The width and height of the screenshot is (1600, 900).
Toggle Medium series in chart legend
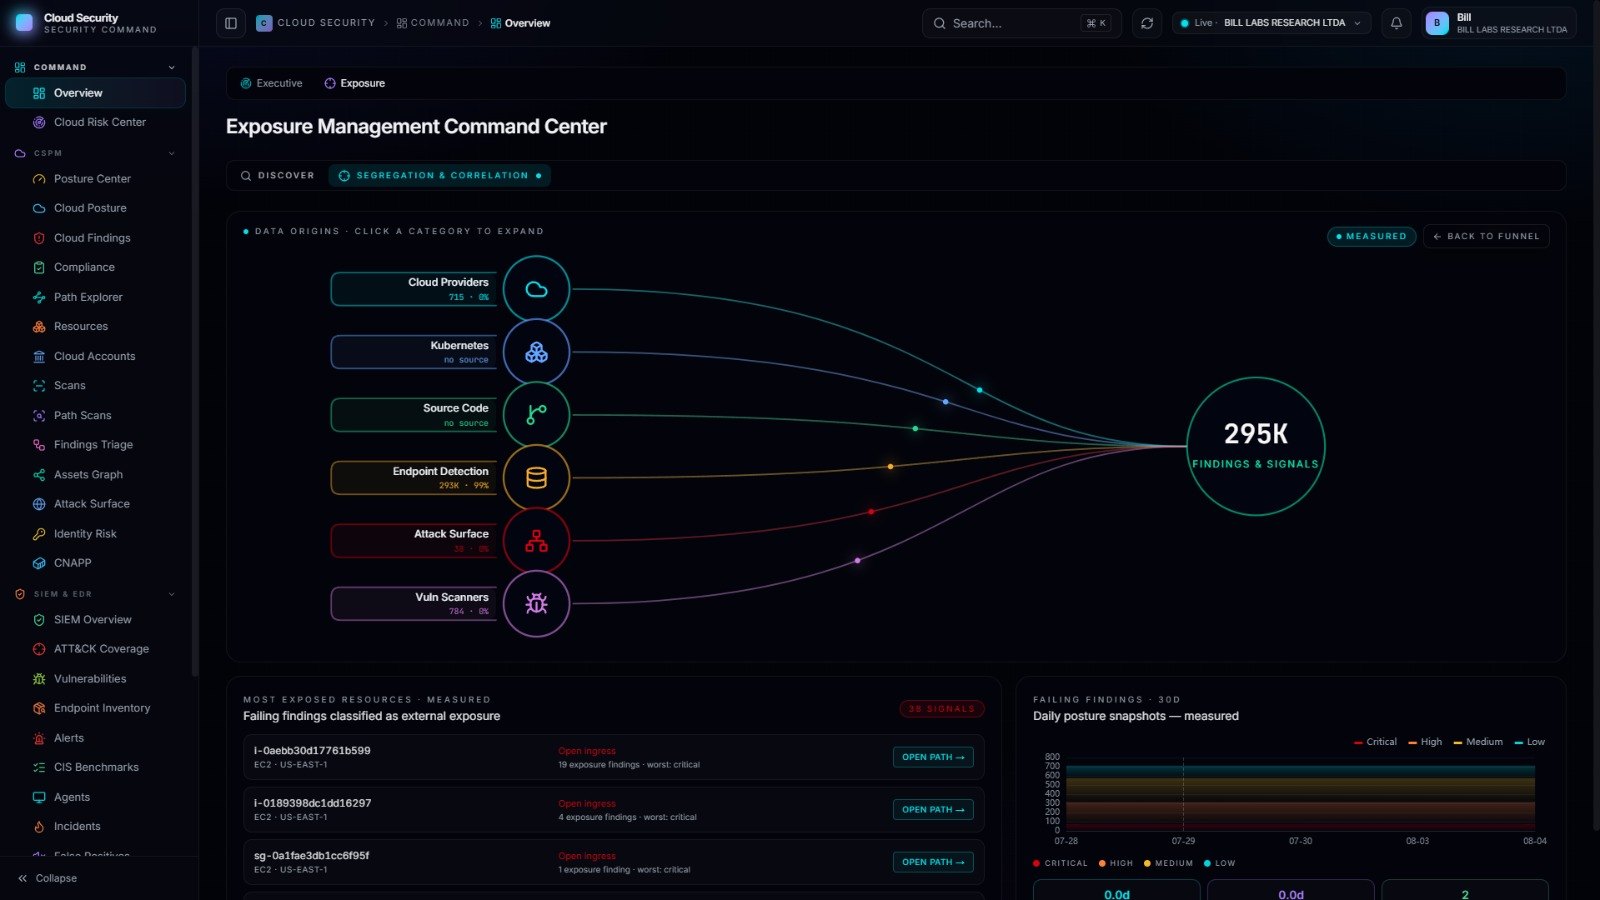[1478, 742]
